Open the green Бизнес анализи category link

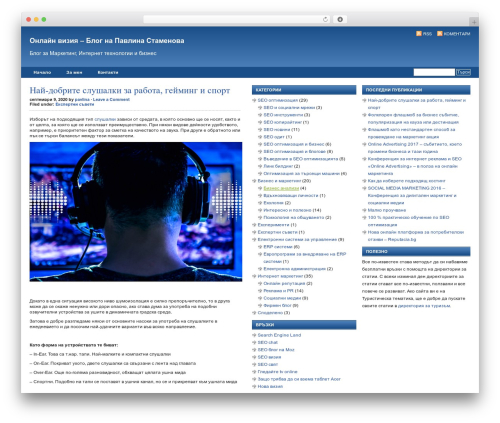pos(281,188)
